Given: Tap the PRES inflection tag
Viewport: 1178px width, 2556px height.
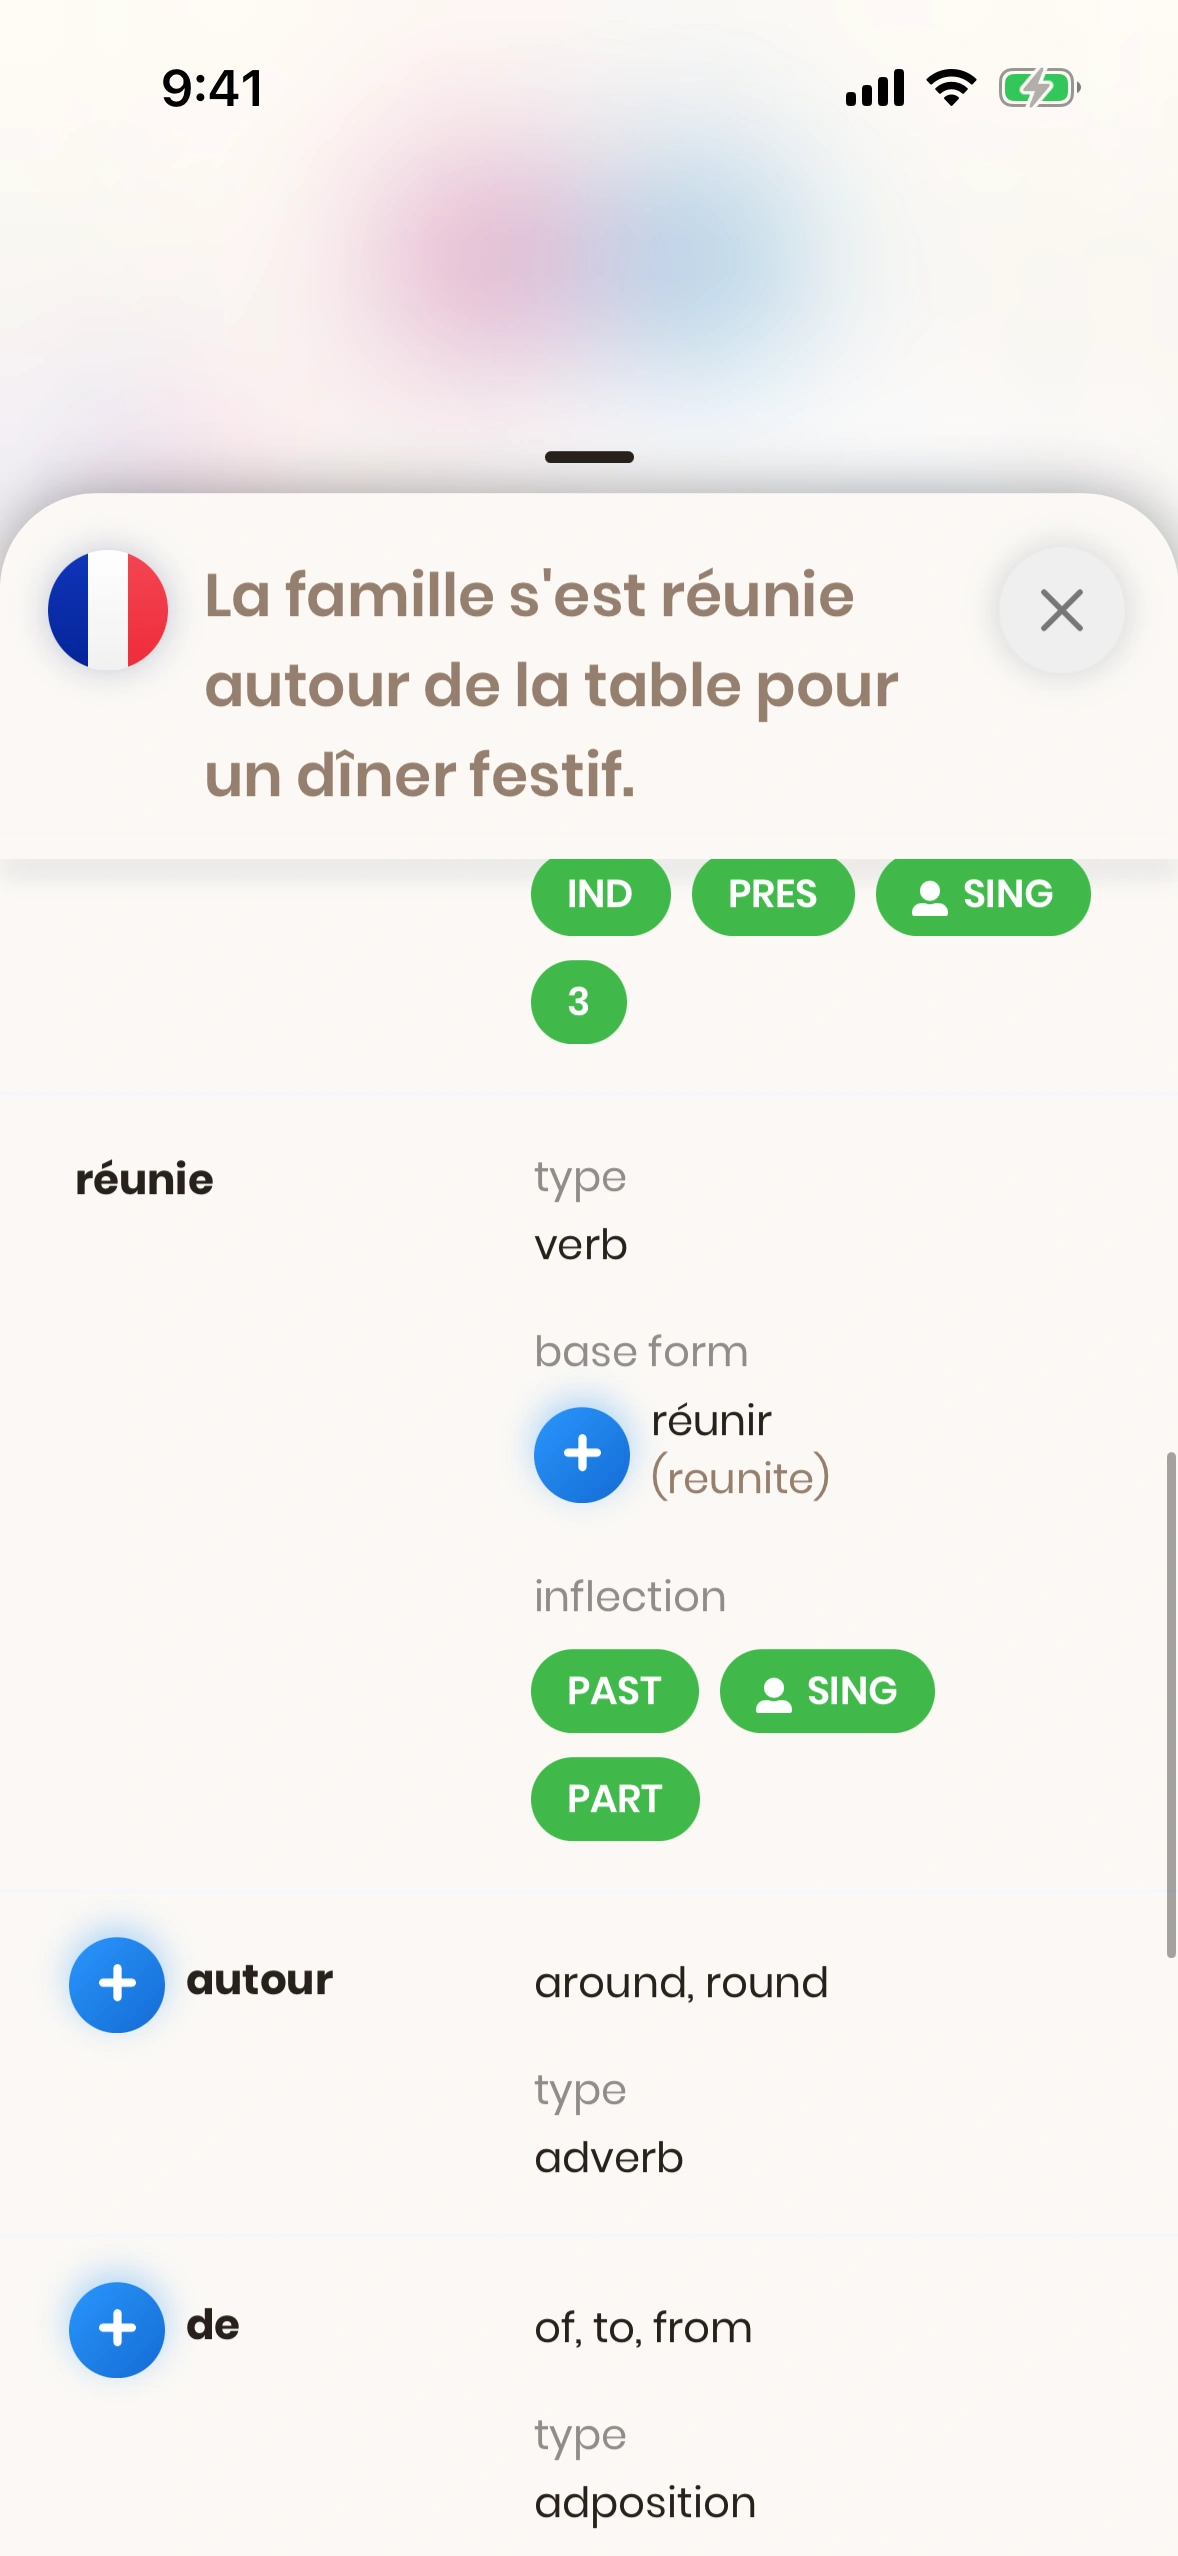Looking at the screenshot, I should pos(773,894).
